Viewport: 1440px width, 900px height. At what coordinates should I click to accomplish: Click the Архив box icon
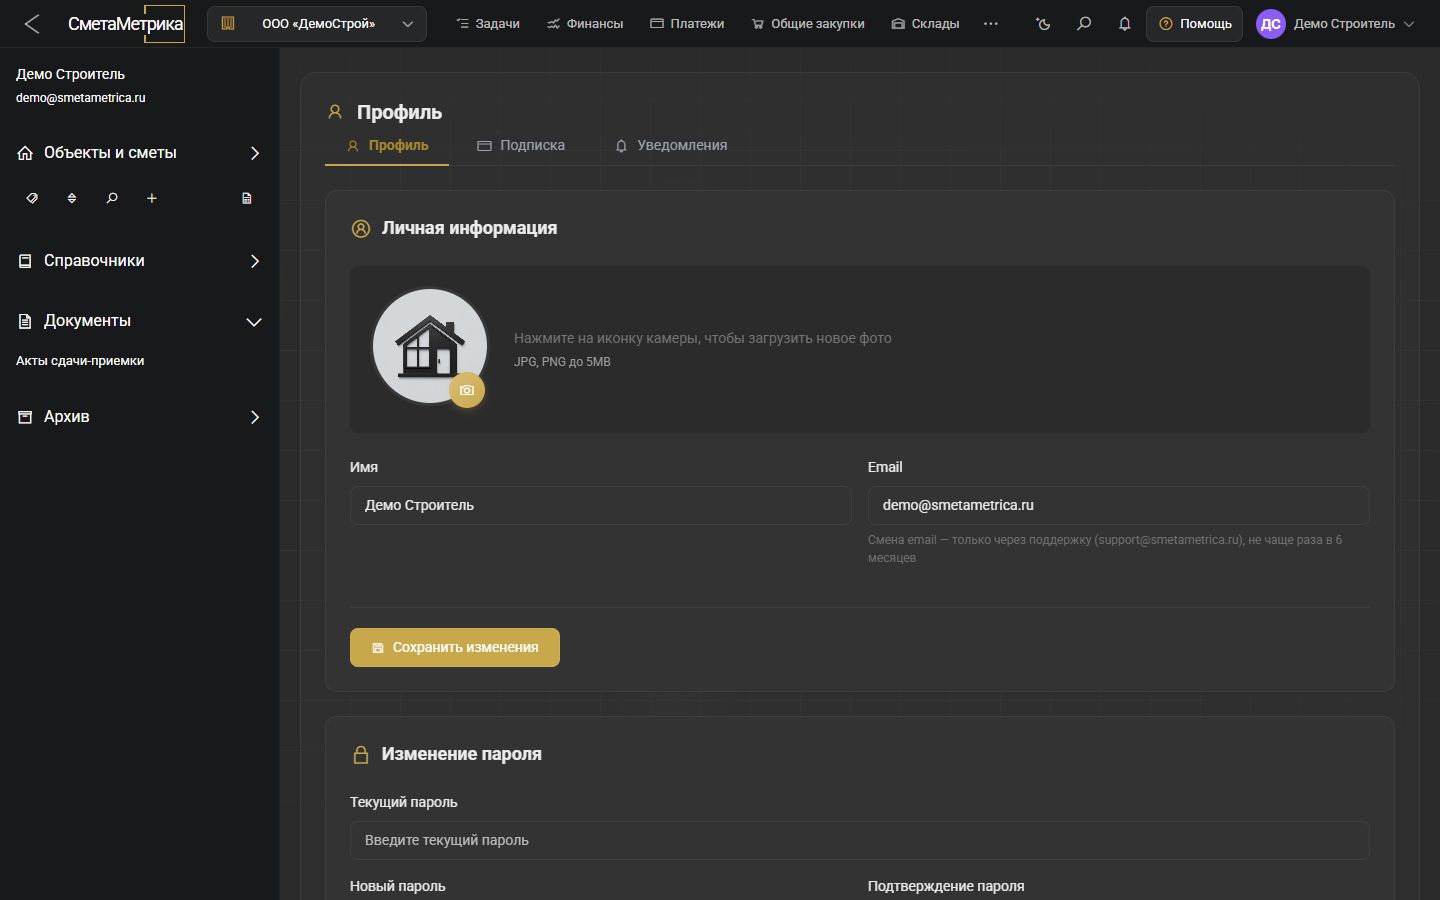[x=25, y=417]
